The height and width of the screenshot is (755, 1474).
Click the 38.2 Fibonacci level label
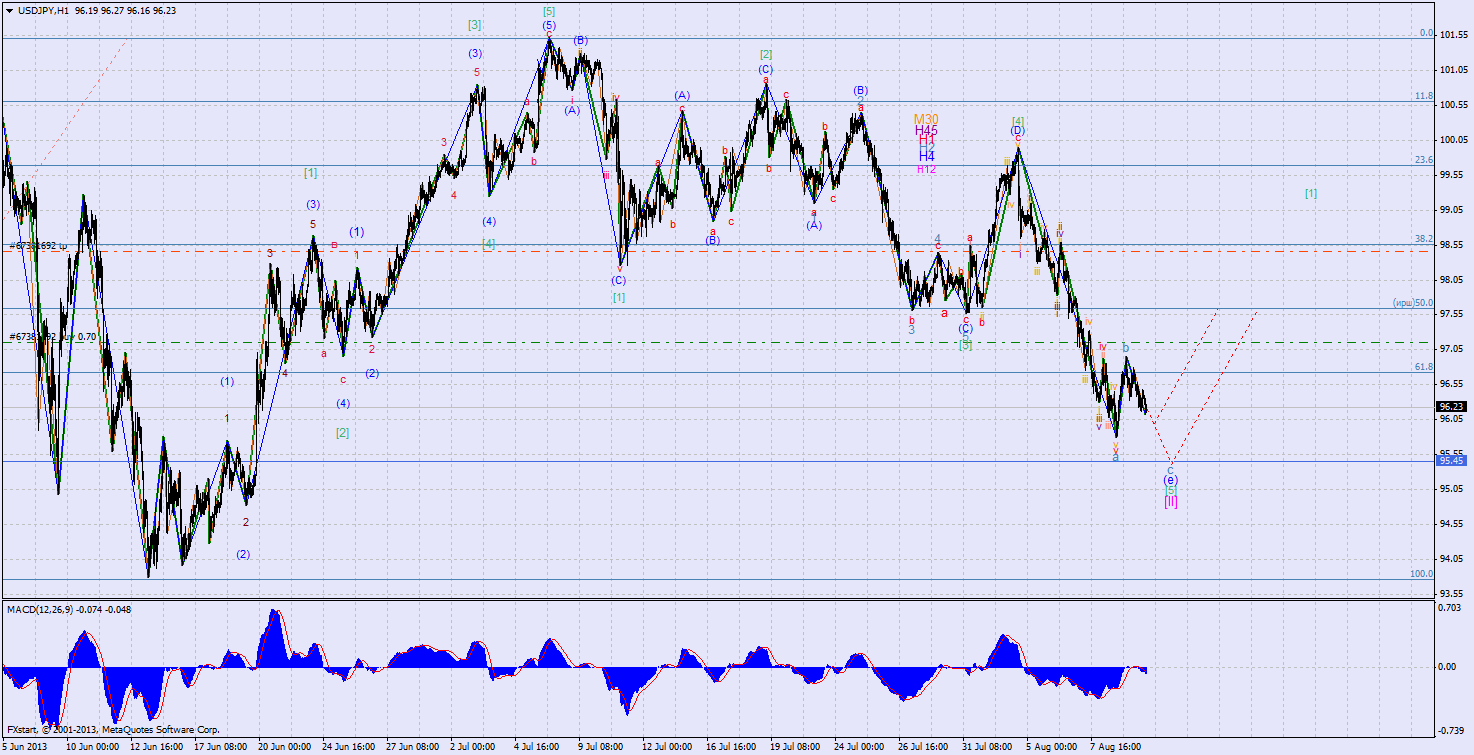click(1424, 239)
